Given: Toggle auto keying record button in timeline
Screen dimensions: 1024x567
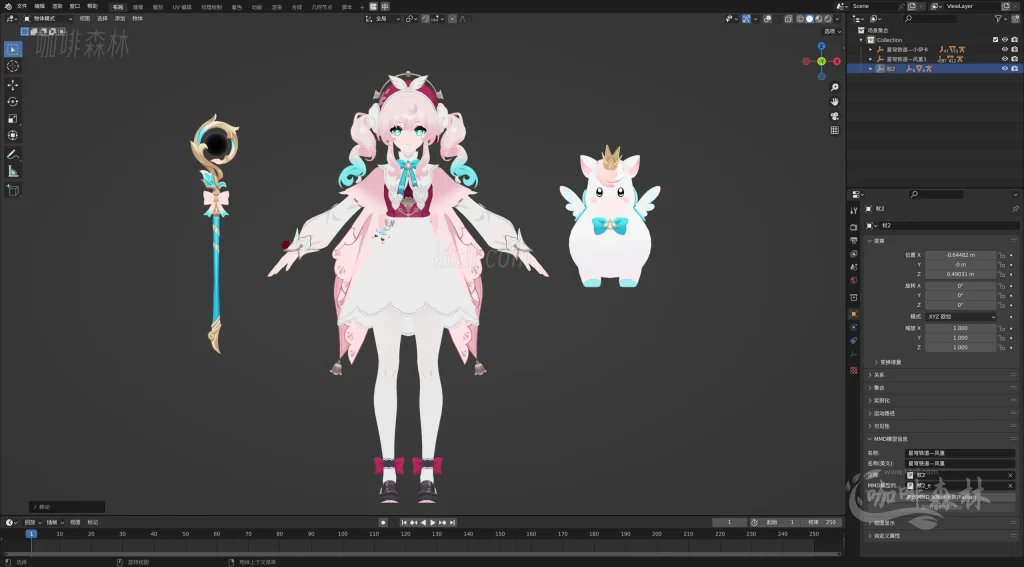Looking at the screenshot, I should point(383,523).
